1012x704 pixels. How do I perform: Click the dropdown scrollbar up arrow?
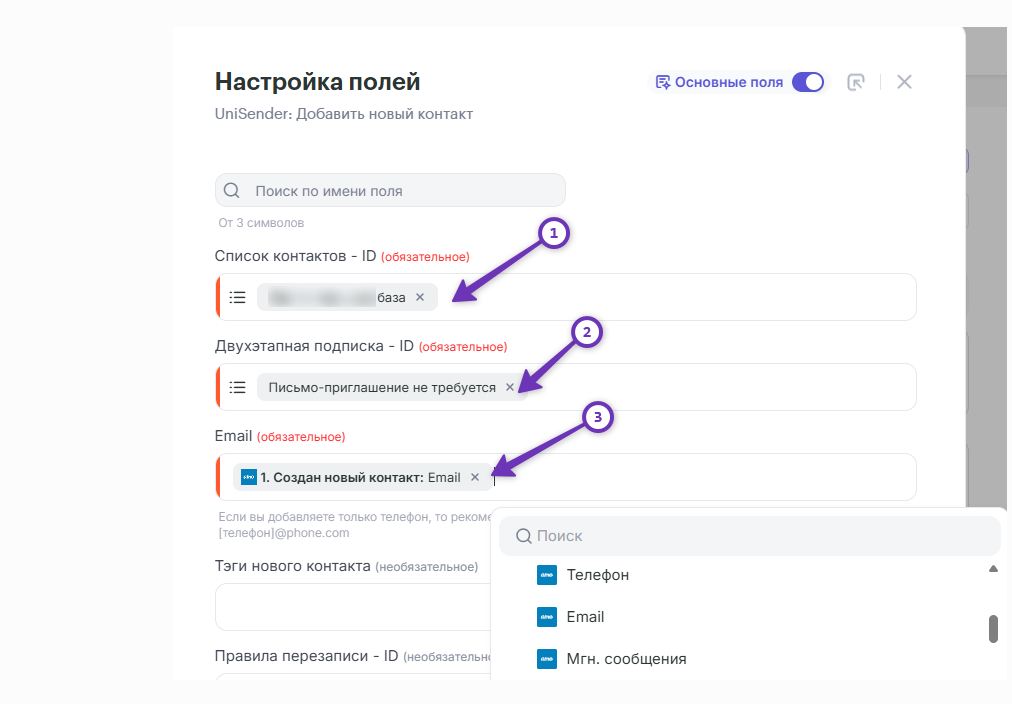(x=993, y=568)
